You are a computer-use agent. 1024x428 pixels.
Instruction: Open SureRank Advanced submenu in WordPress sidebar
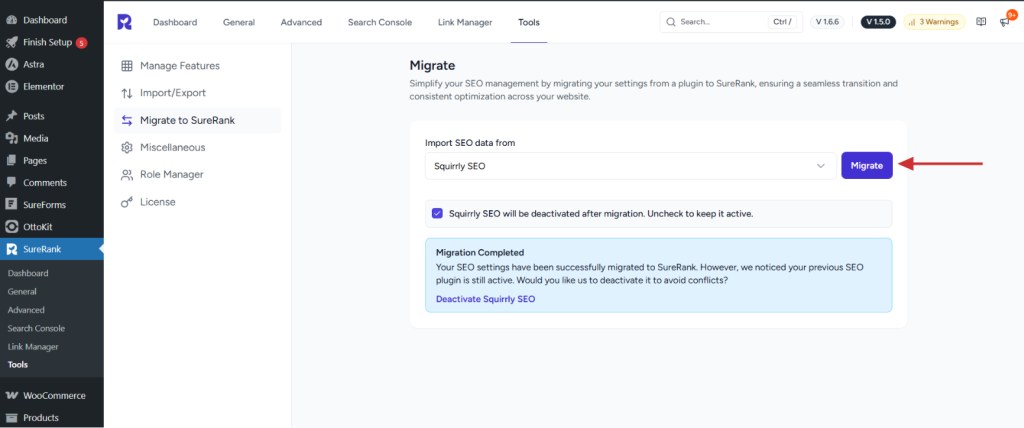(x=26, y=310)
